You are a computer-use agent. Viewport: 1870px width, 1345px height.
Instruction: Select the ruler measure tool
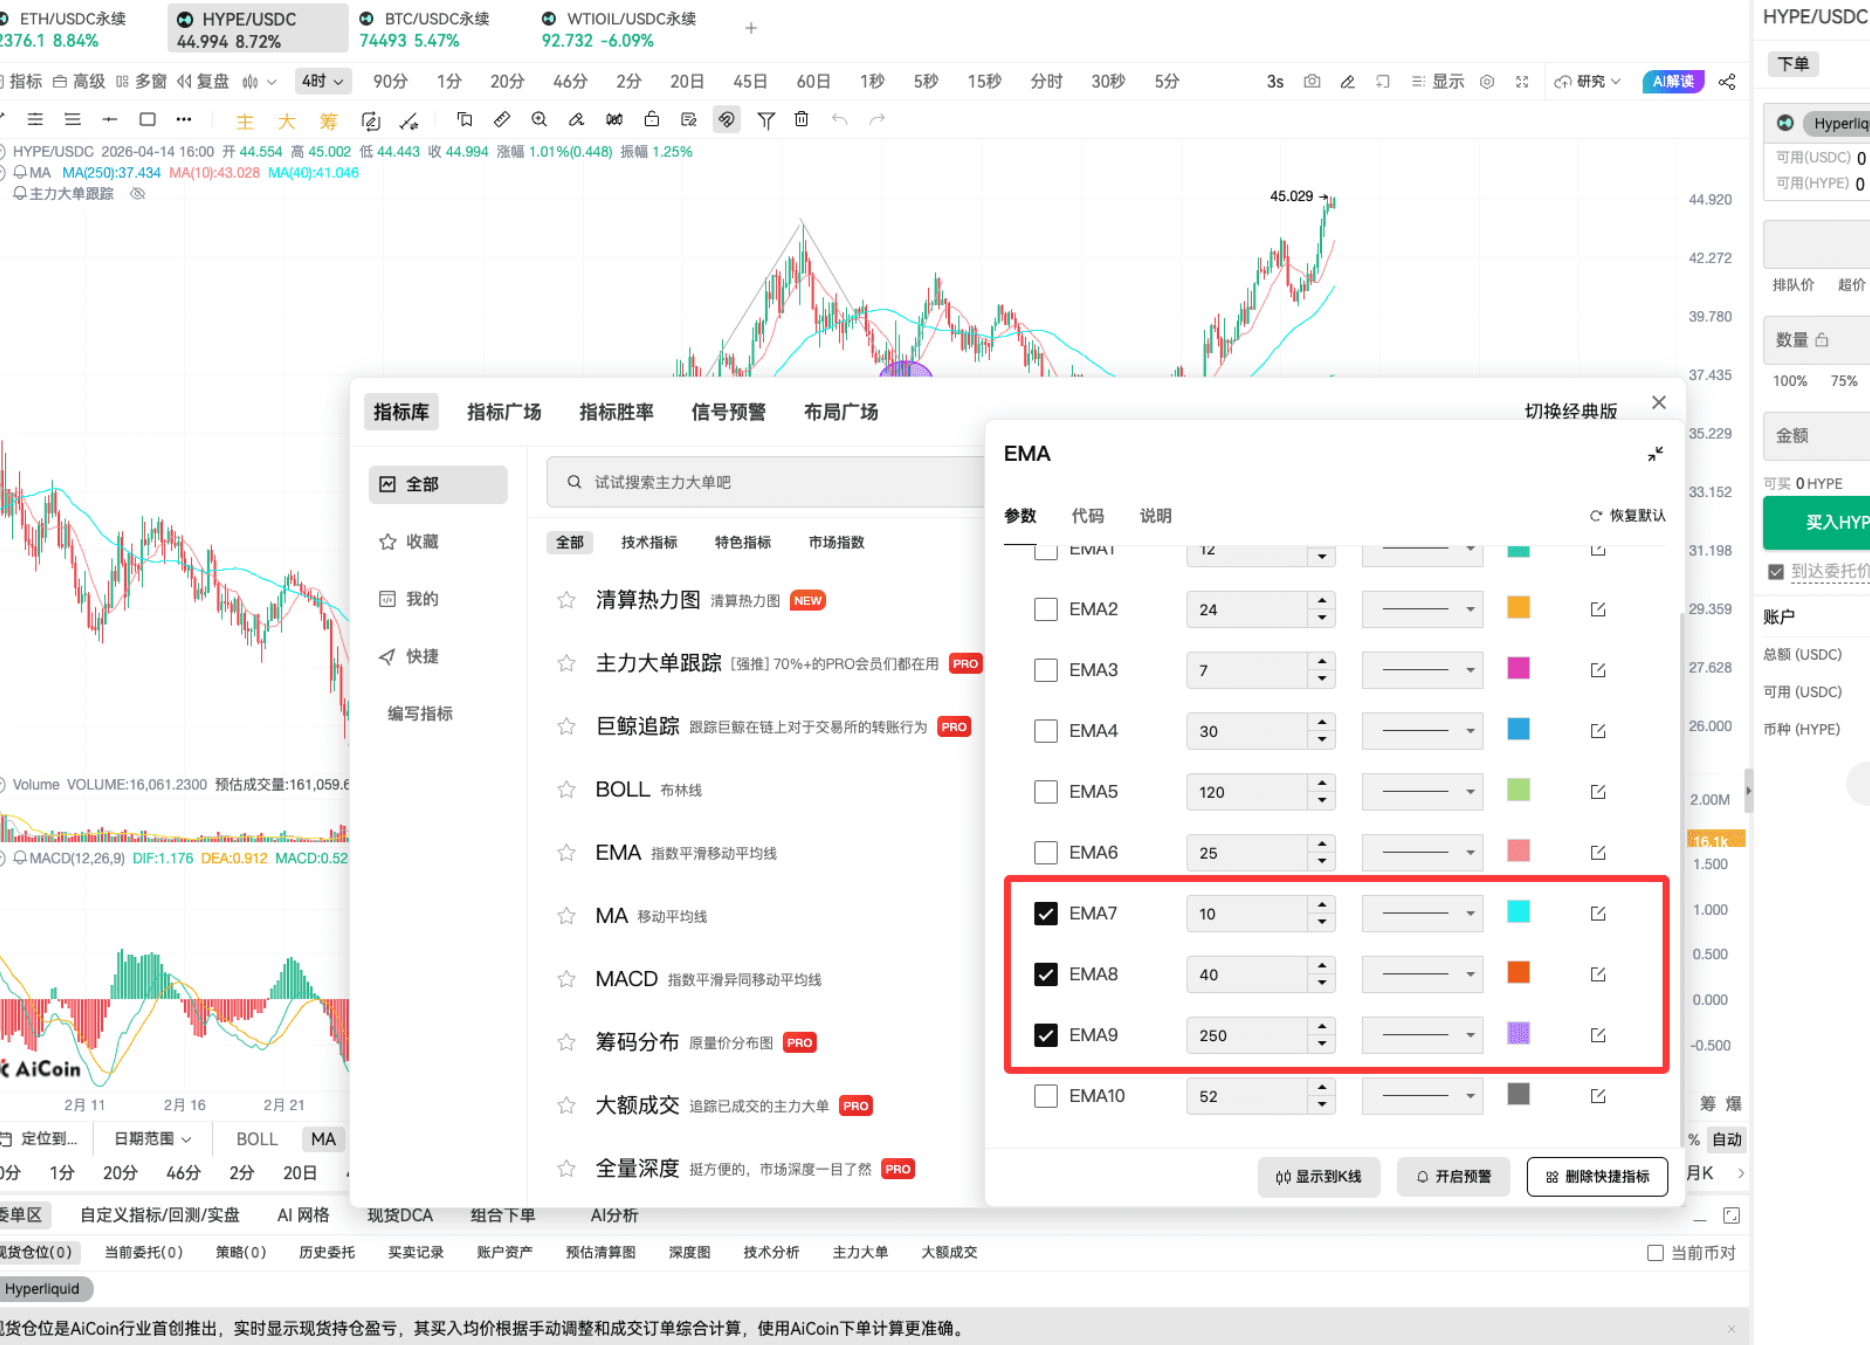point(502,119)
